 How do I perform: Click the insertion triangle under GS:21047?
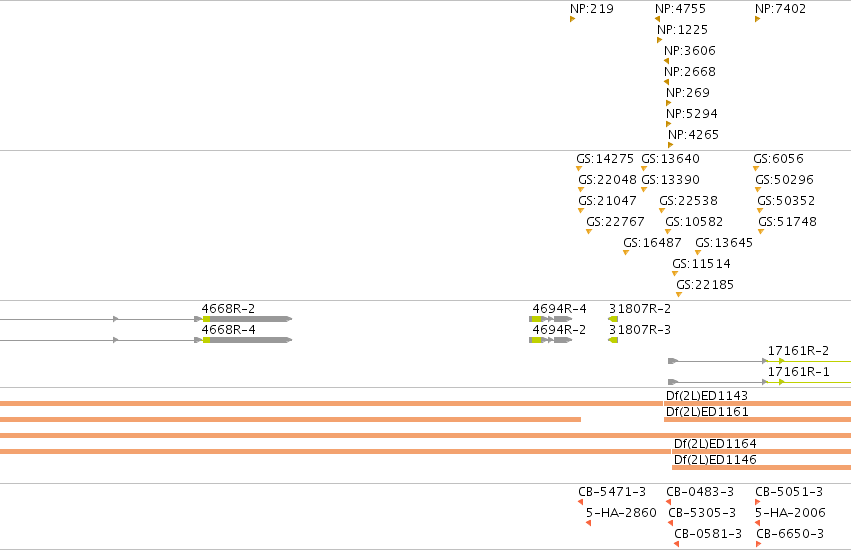[x=581, y=211]
